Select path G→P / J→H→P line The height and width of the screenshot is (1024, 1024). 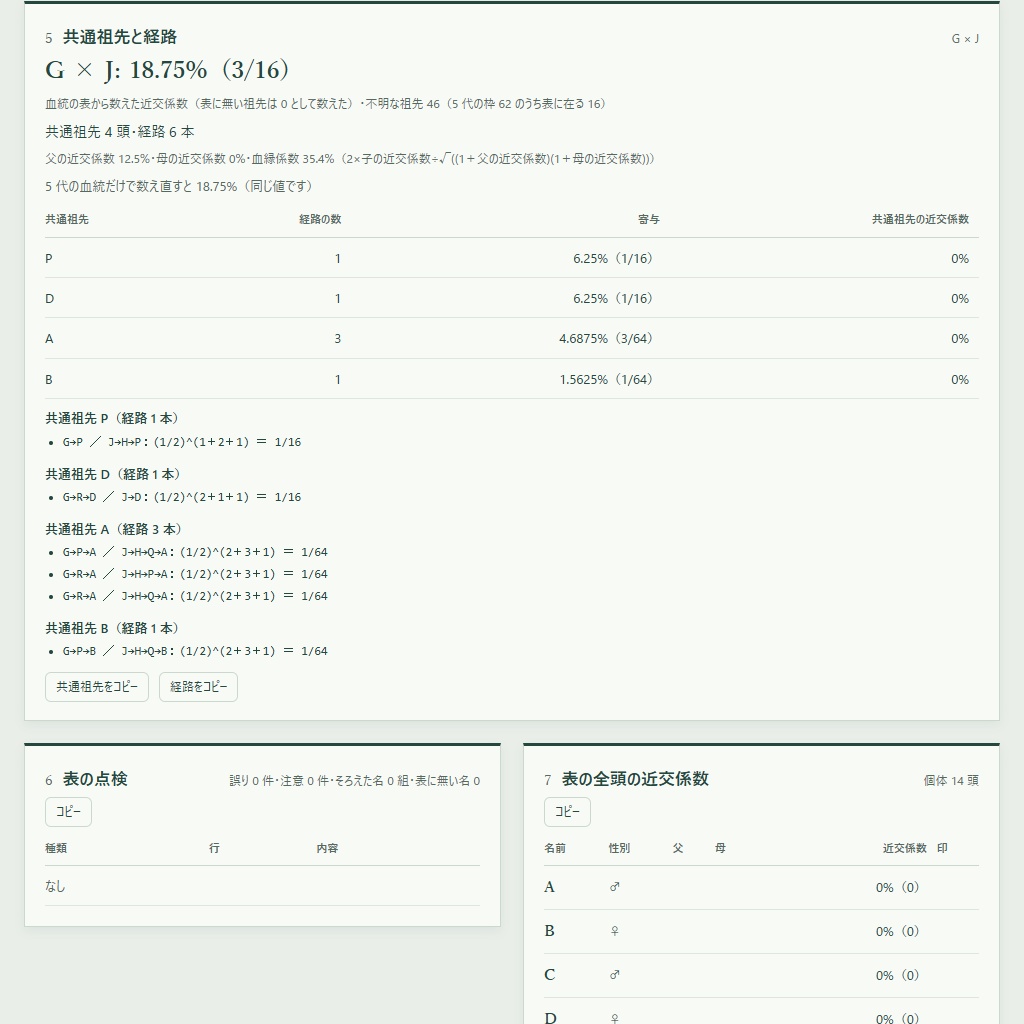click(x=182, y=442)
